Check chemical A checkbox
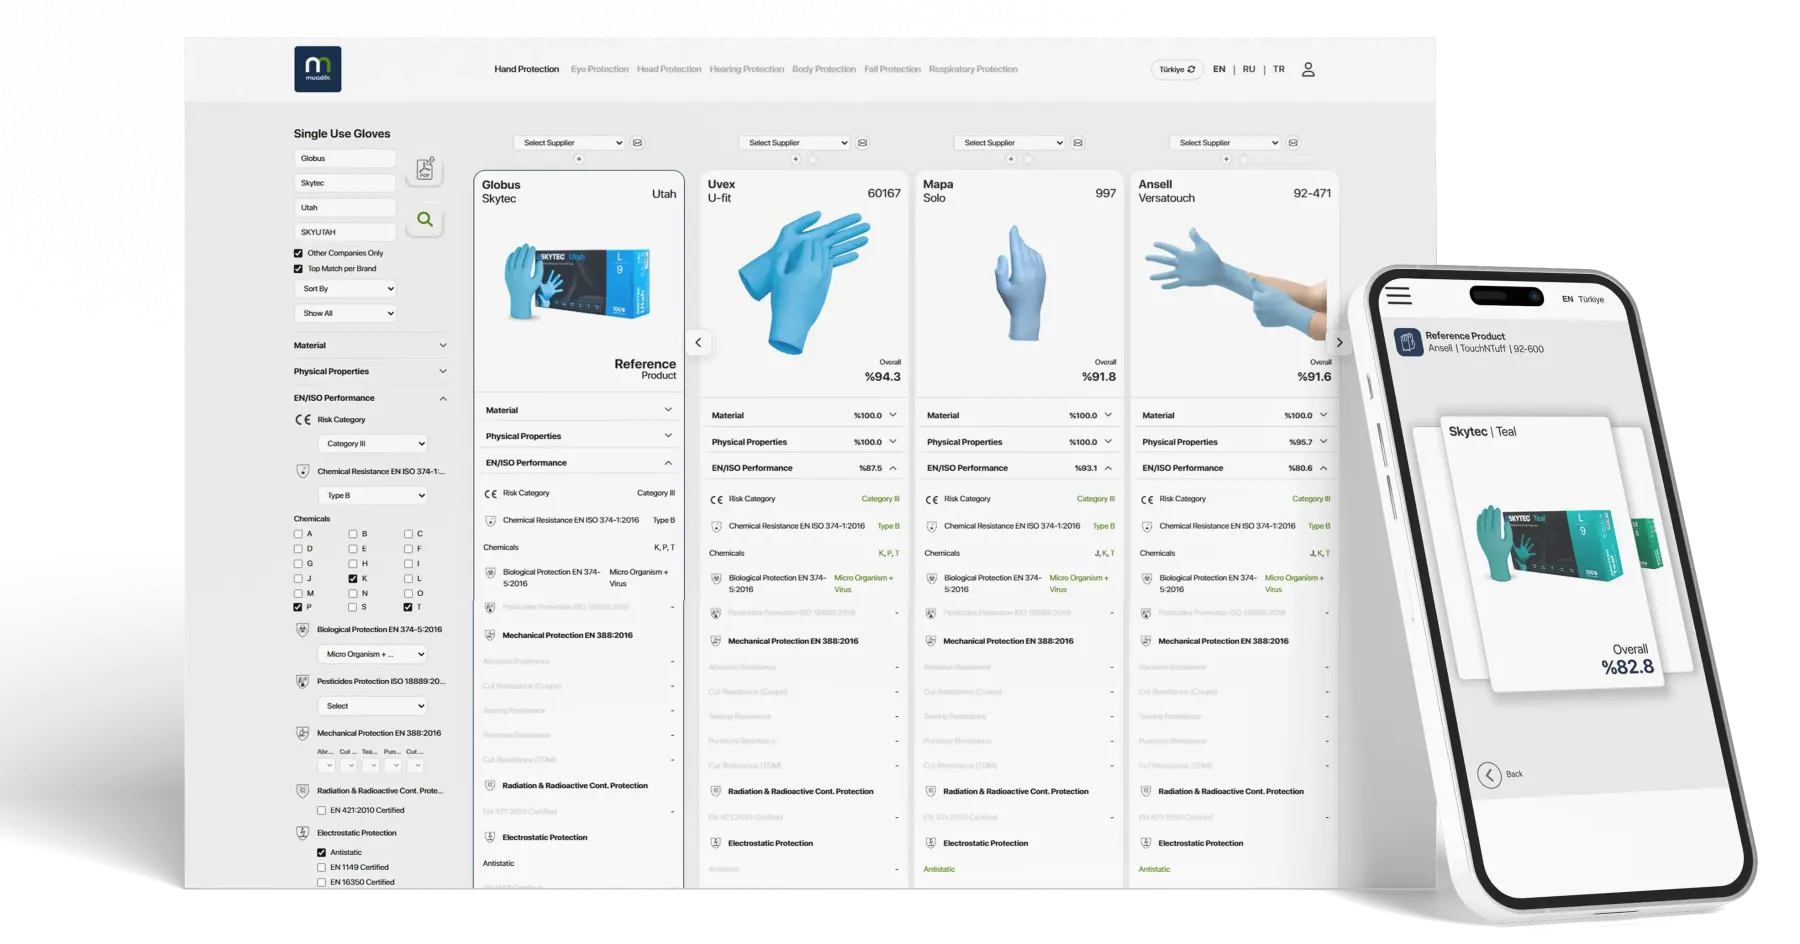 click(298, 534)
